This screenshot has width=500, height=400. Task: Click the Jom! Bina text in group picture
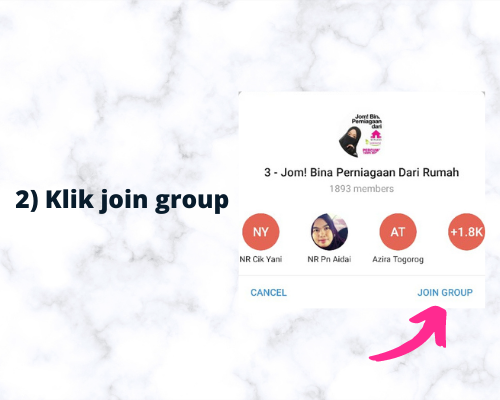click(367, 117)
